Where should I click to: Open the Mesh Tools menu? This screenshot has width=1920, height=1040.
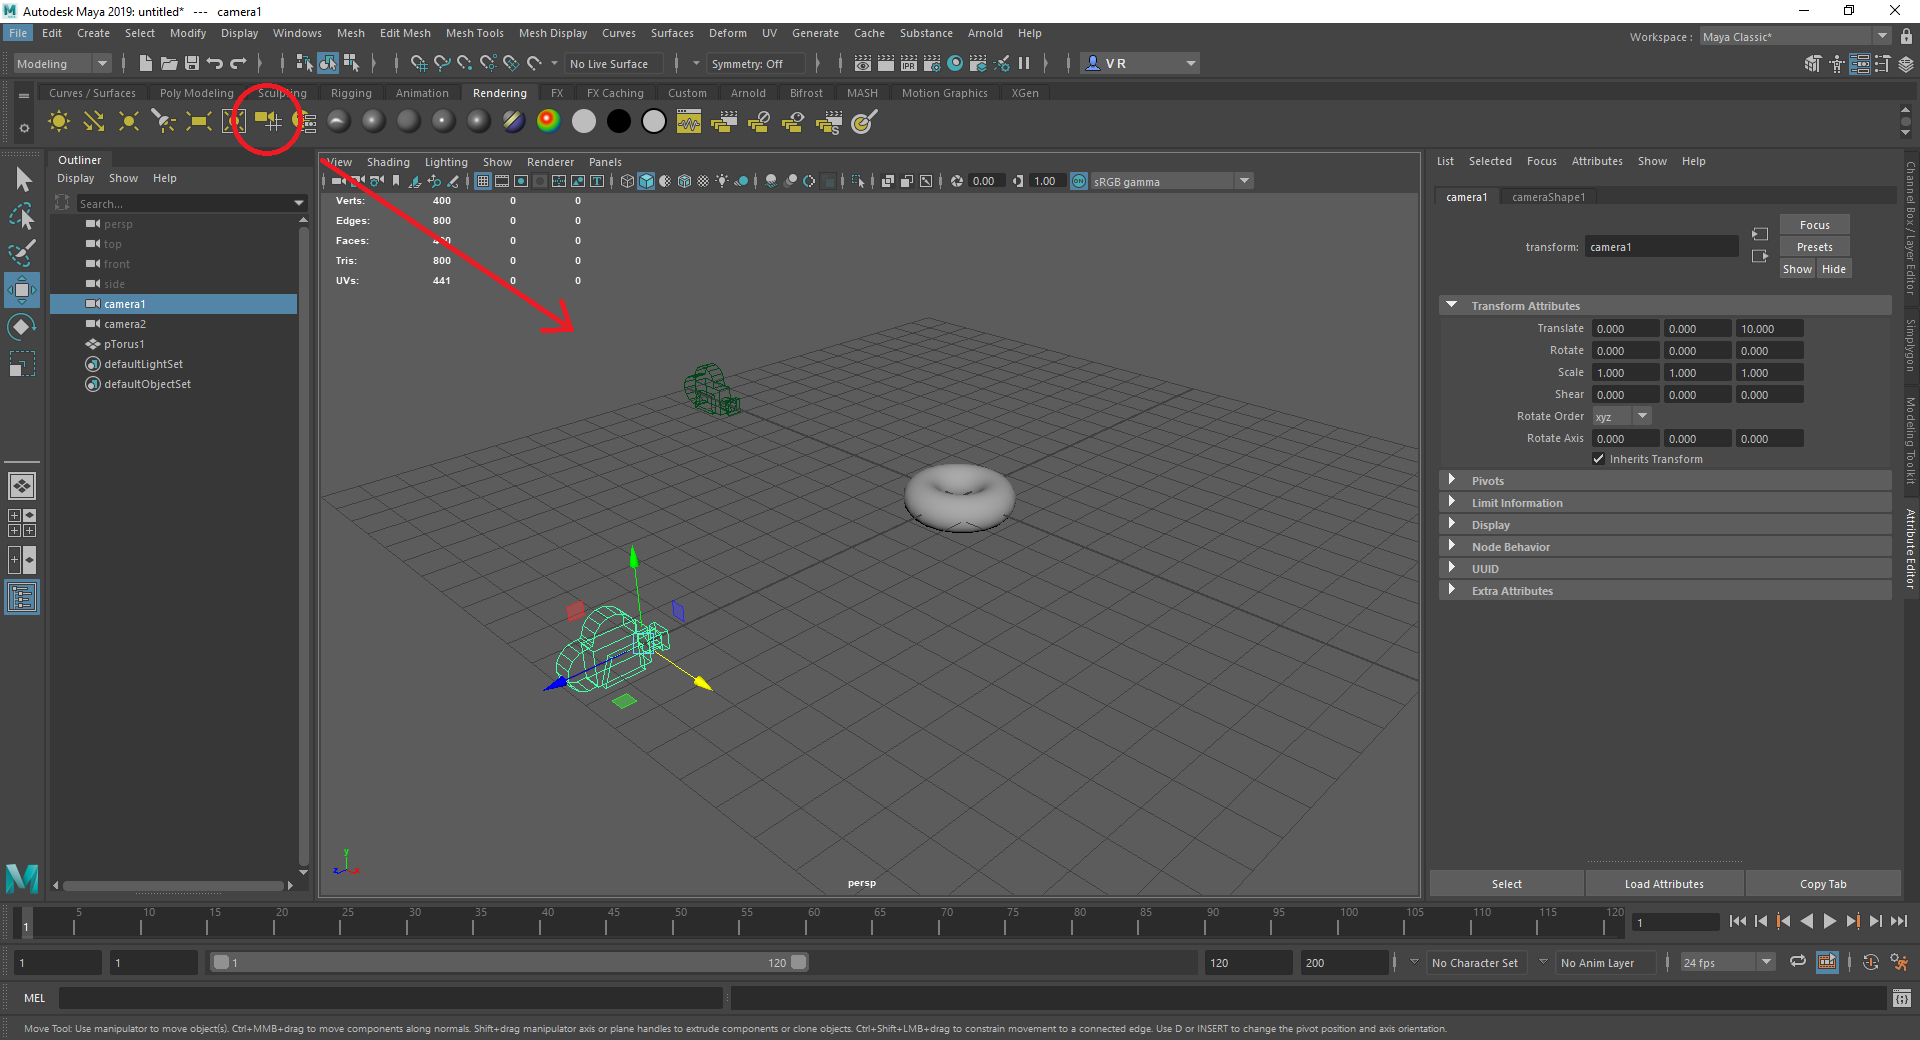tap(474, 33)
